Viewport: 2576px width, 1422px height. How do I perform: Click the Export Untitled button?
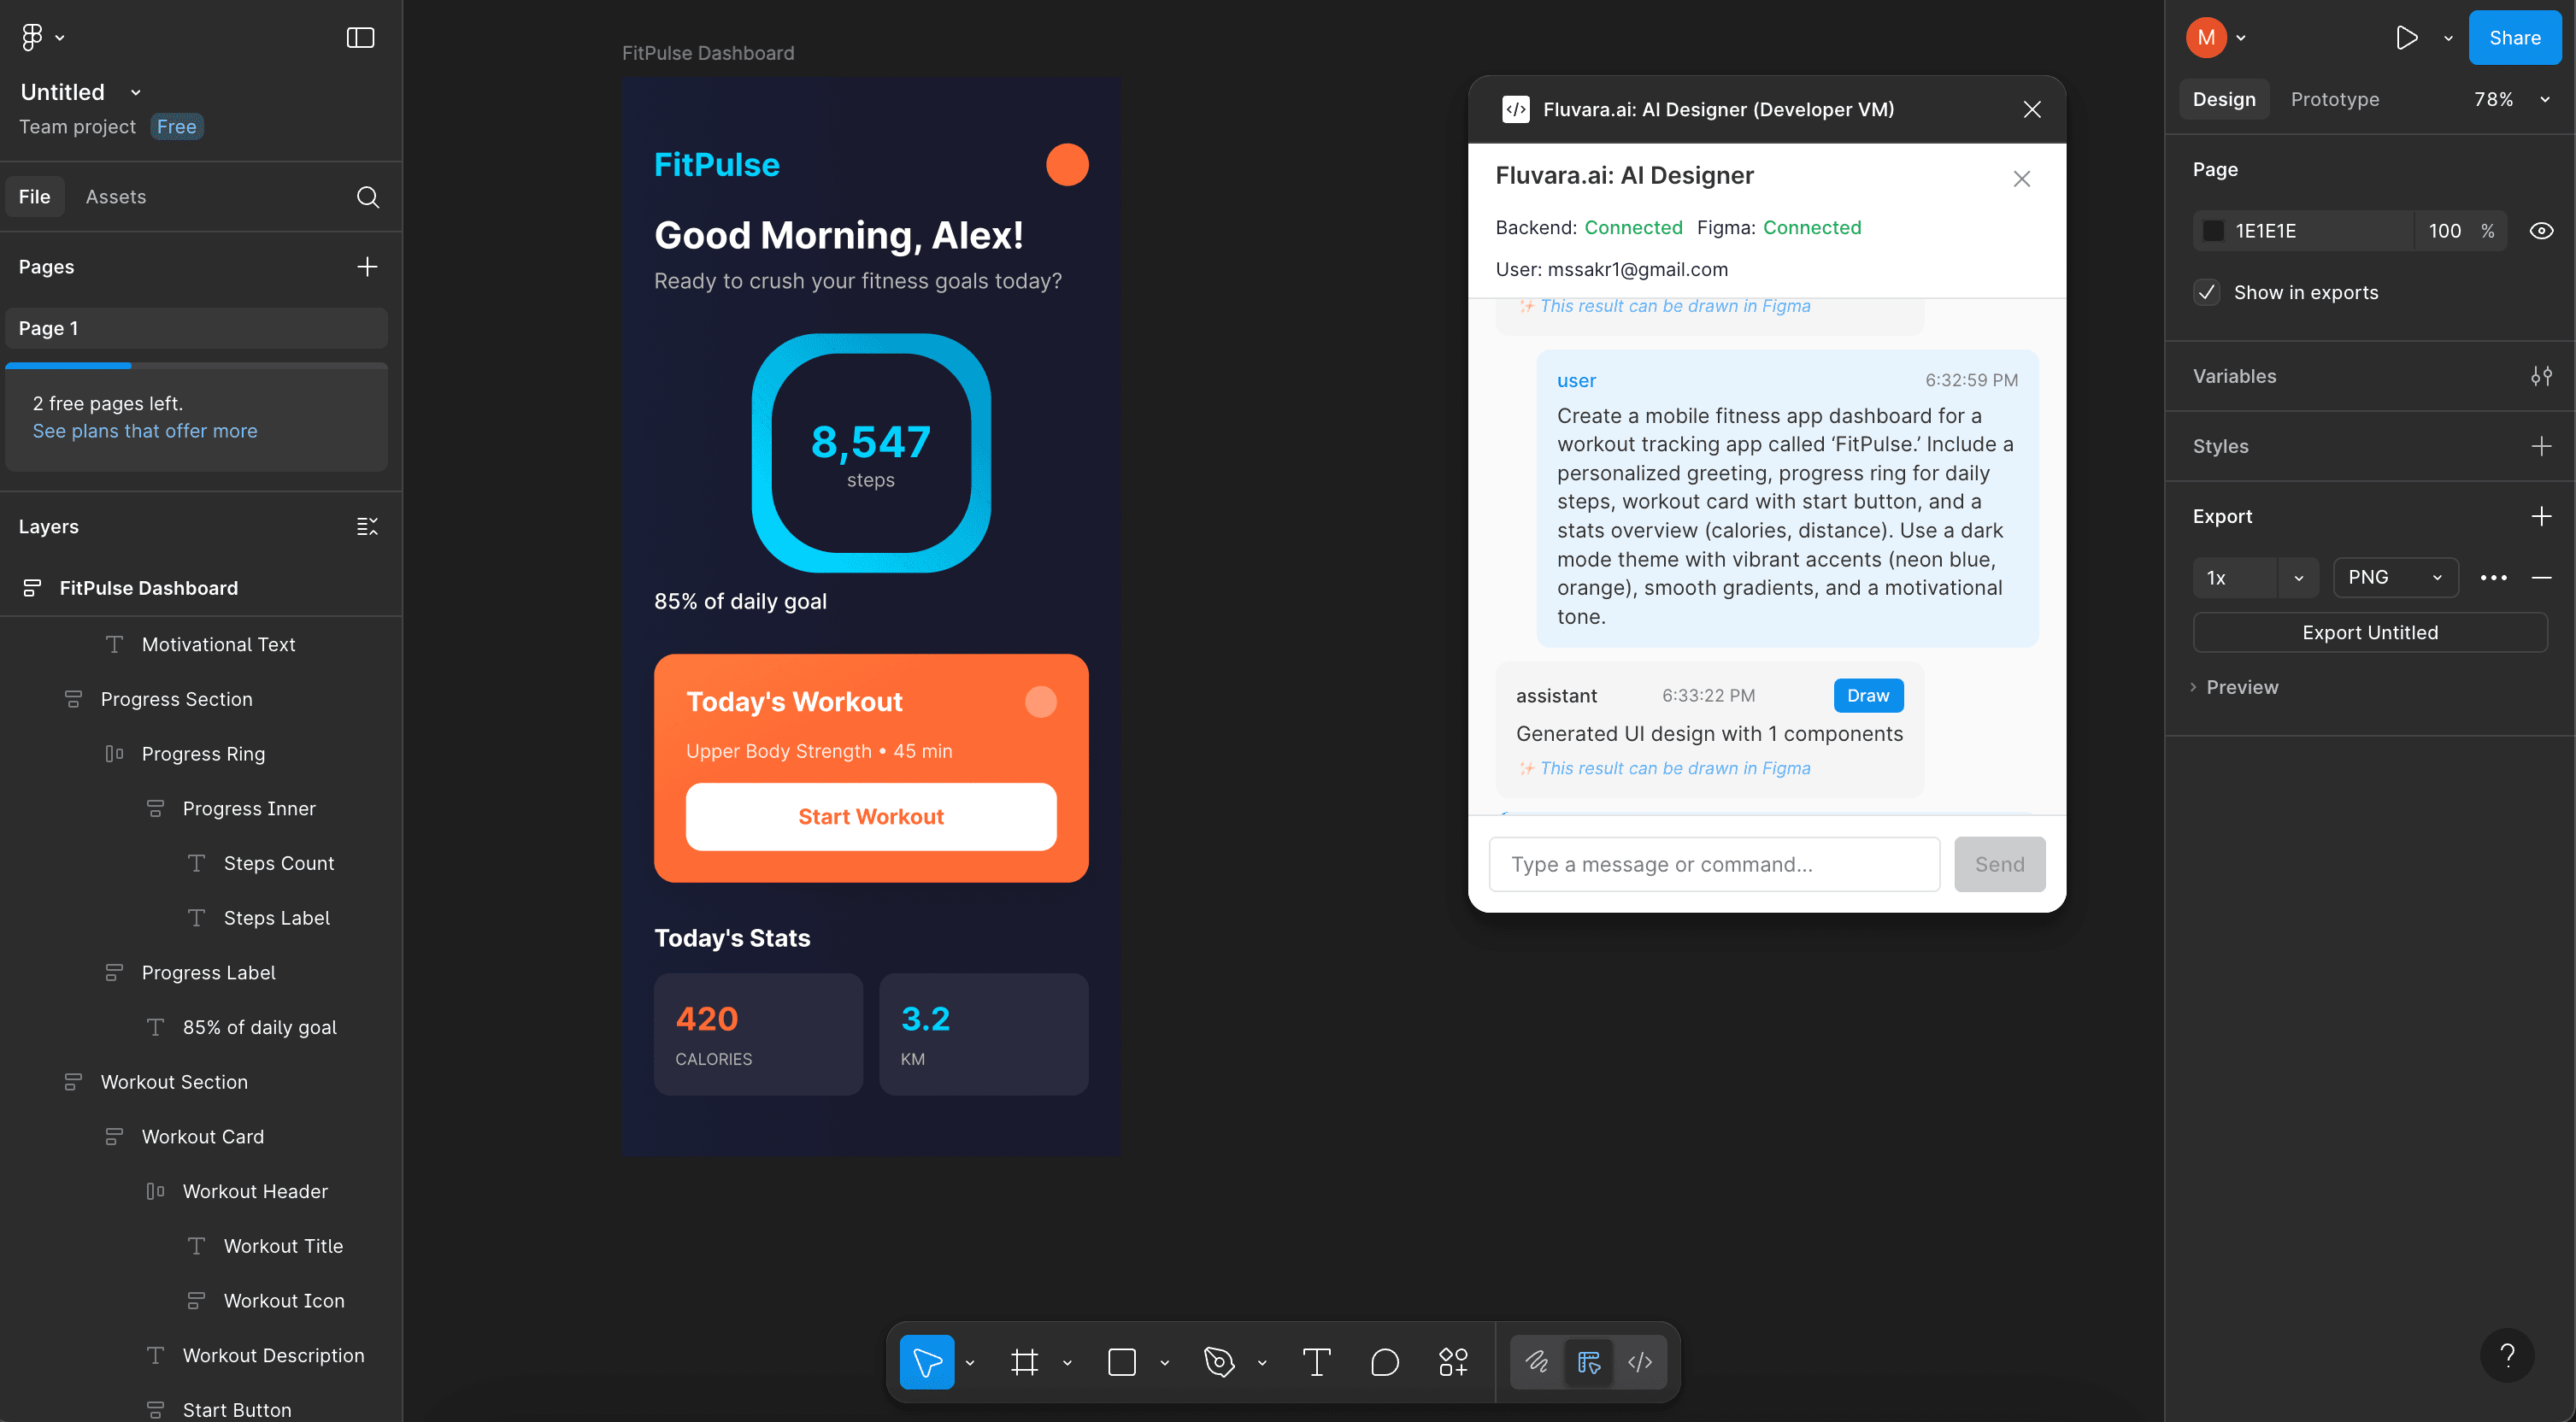click(2370, 632)
